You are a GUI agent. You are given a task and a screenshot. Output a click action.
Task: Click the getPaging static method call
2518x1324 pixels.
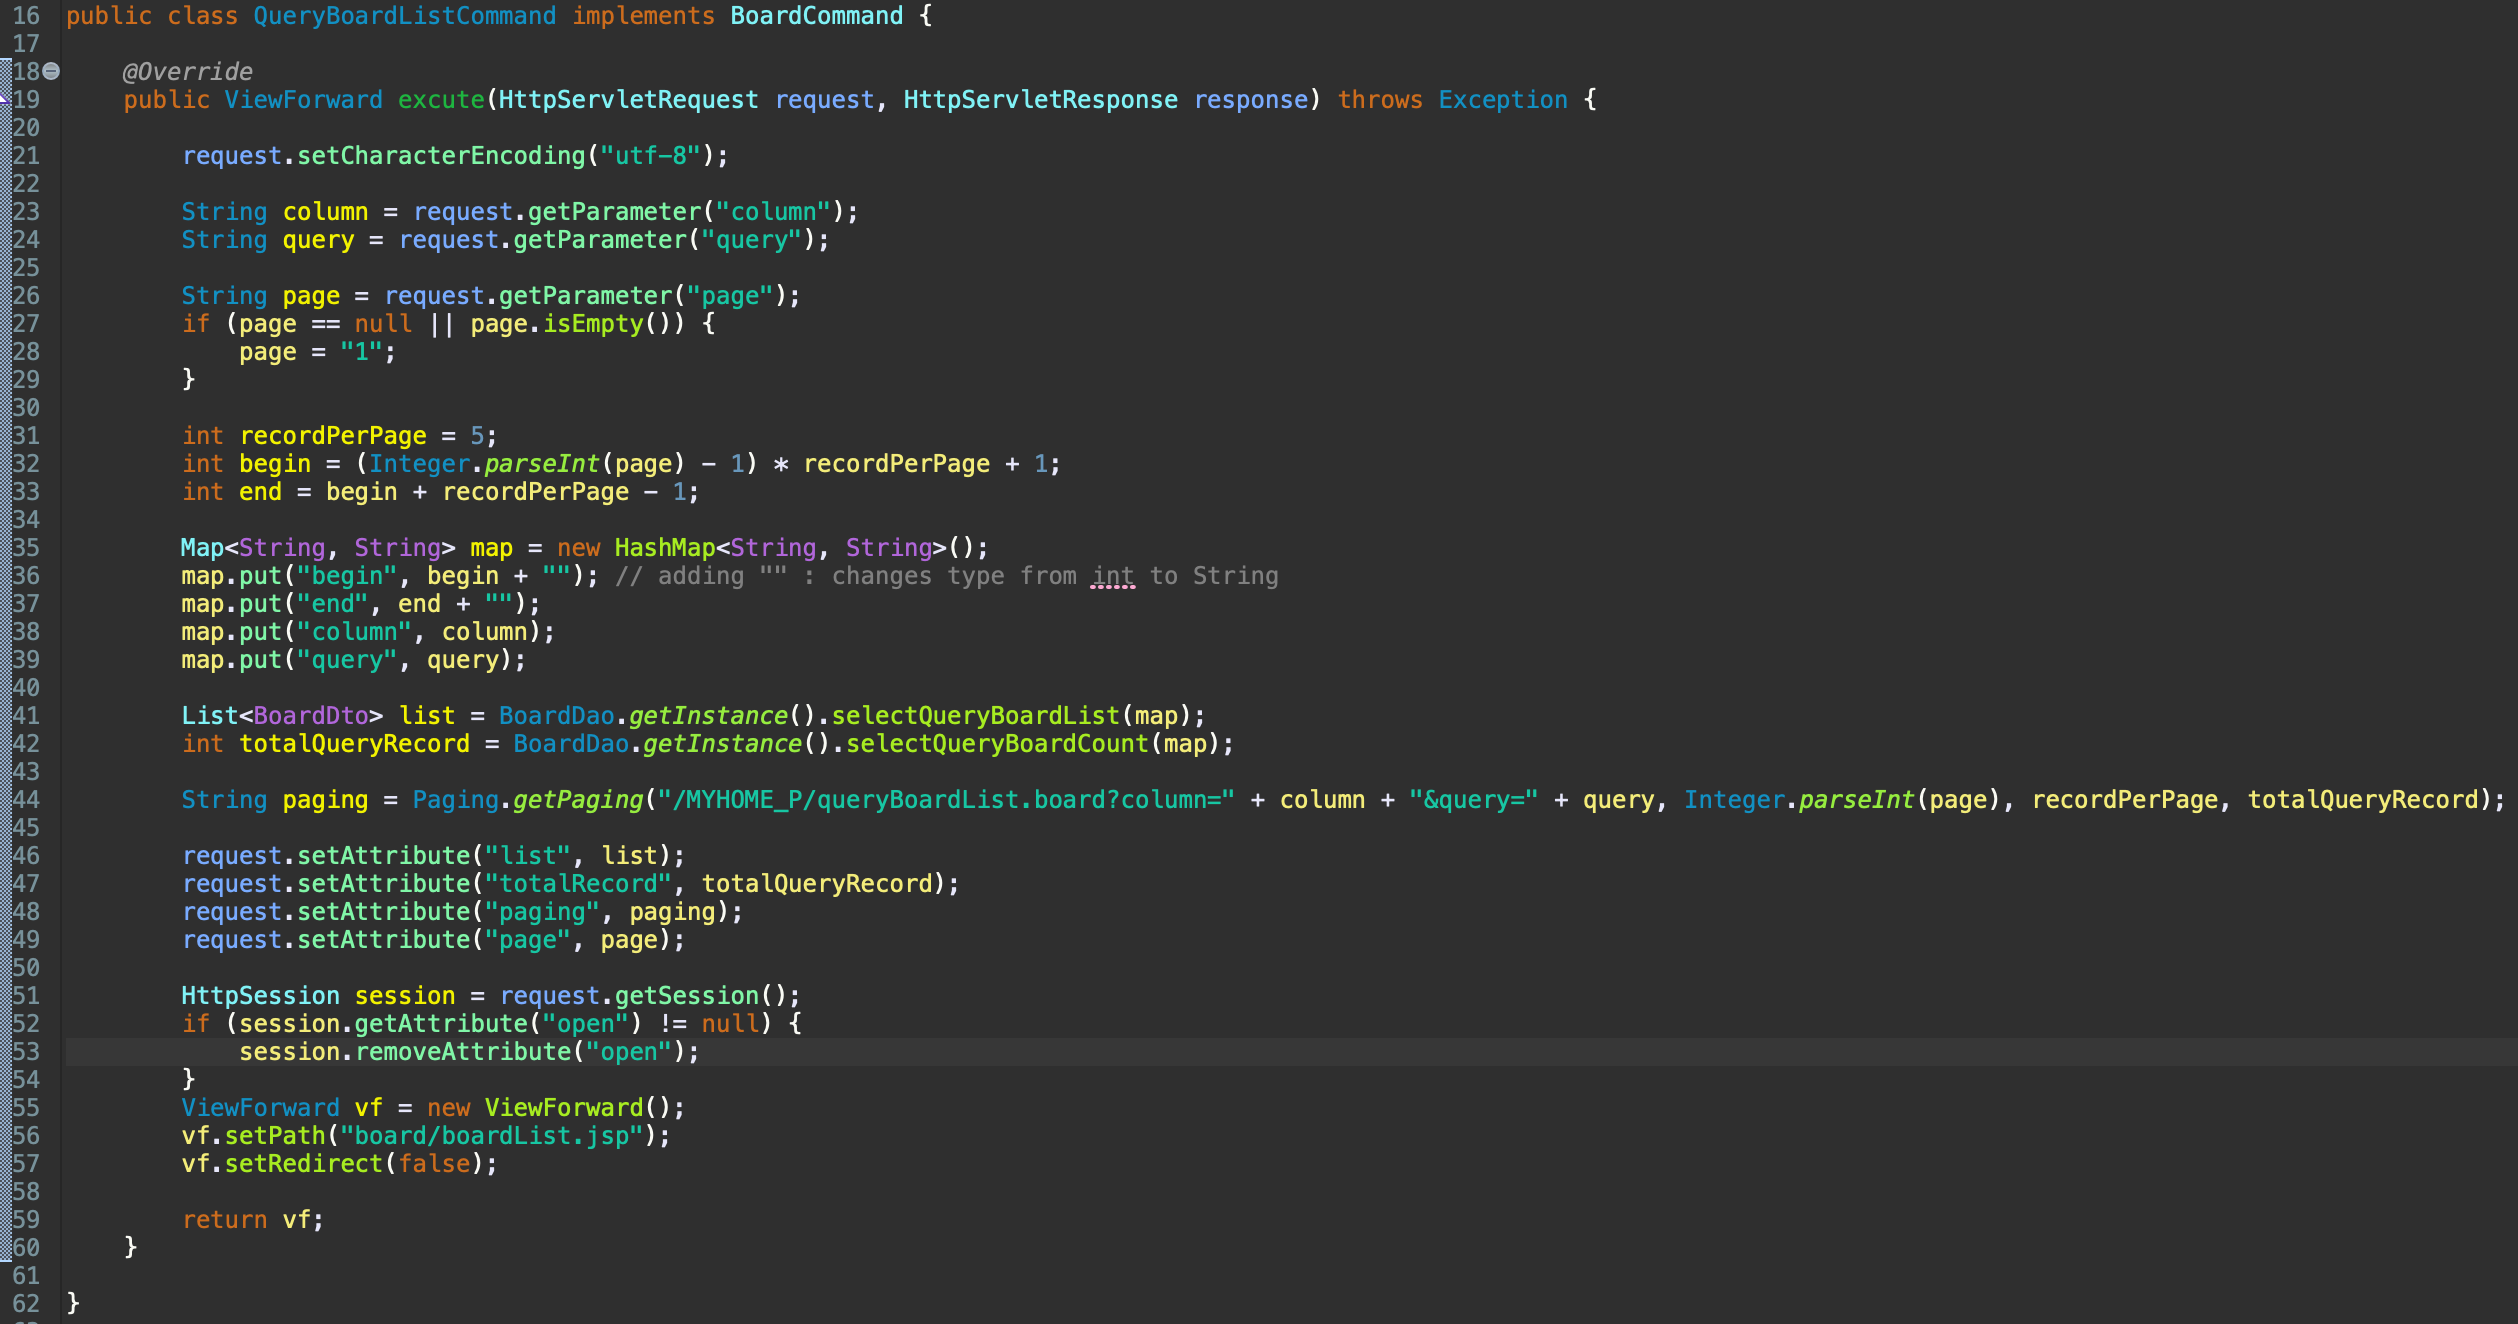pyautogui.click(x=578, y=800)
